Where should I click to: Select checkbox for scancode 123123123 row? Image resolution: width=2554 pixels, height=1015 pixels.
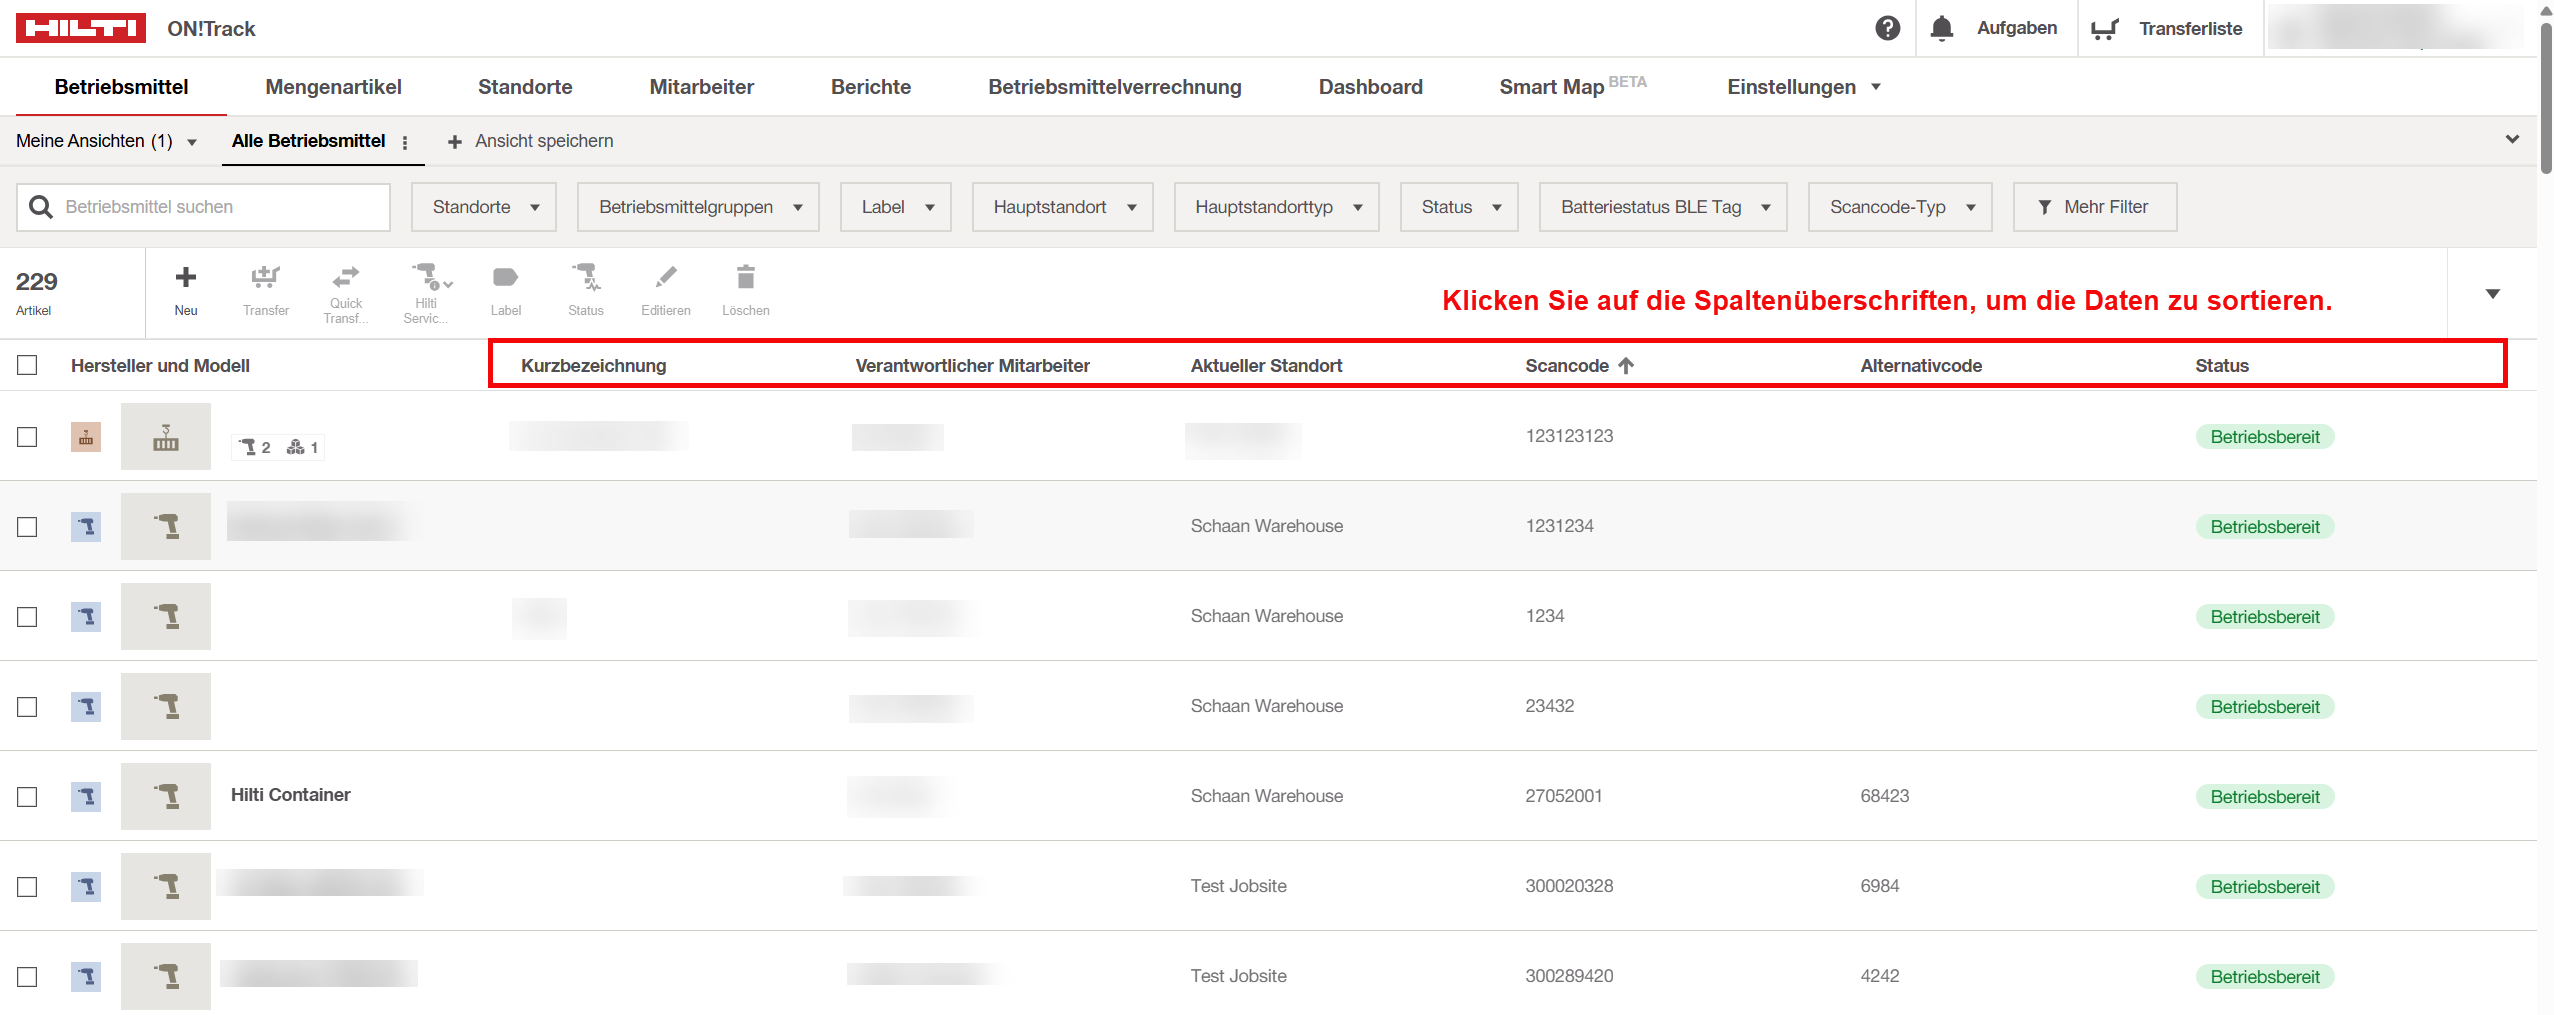(x=27, y=437)
